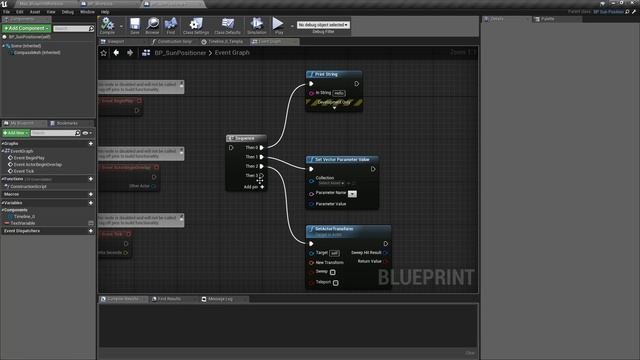Open the Find tool in the toolbar
Screen dimensions: 640x360
[171, 24]
